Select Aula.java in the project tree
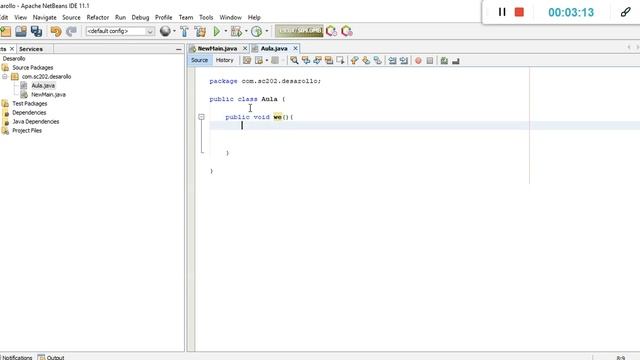The height and width of the screenshot is (360, 640). (x=43, y=86)
